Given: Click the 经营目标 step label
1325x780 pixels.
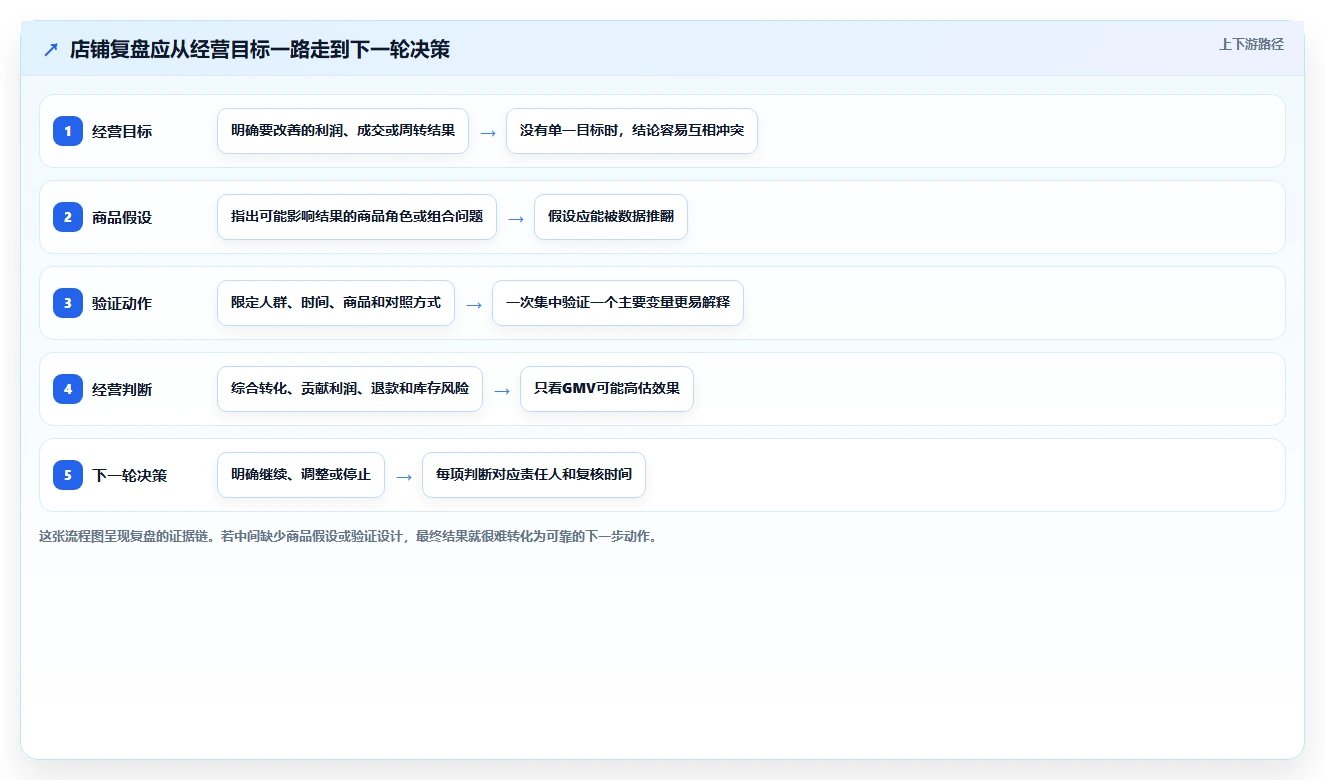Looking at the screenshot, I should pyautogui.click(x=122, y=131).
